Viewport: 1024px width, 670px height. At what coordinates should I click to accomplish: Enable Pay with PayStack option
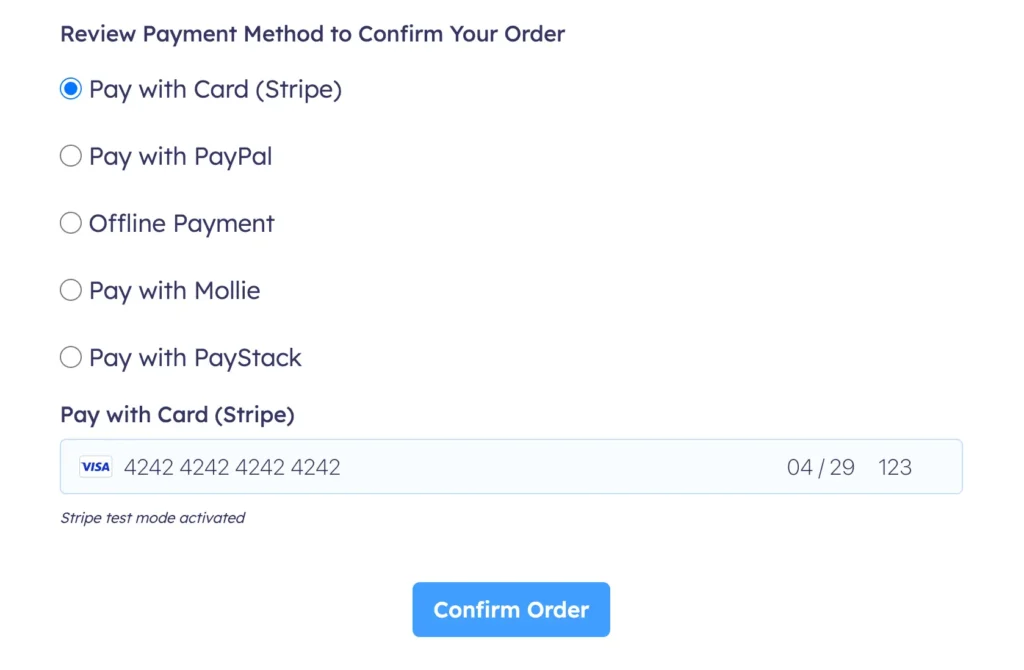click(70, 356)
